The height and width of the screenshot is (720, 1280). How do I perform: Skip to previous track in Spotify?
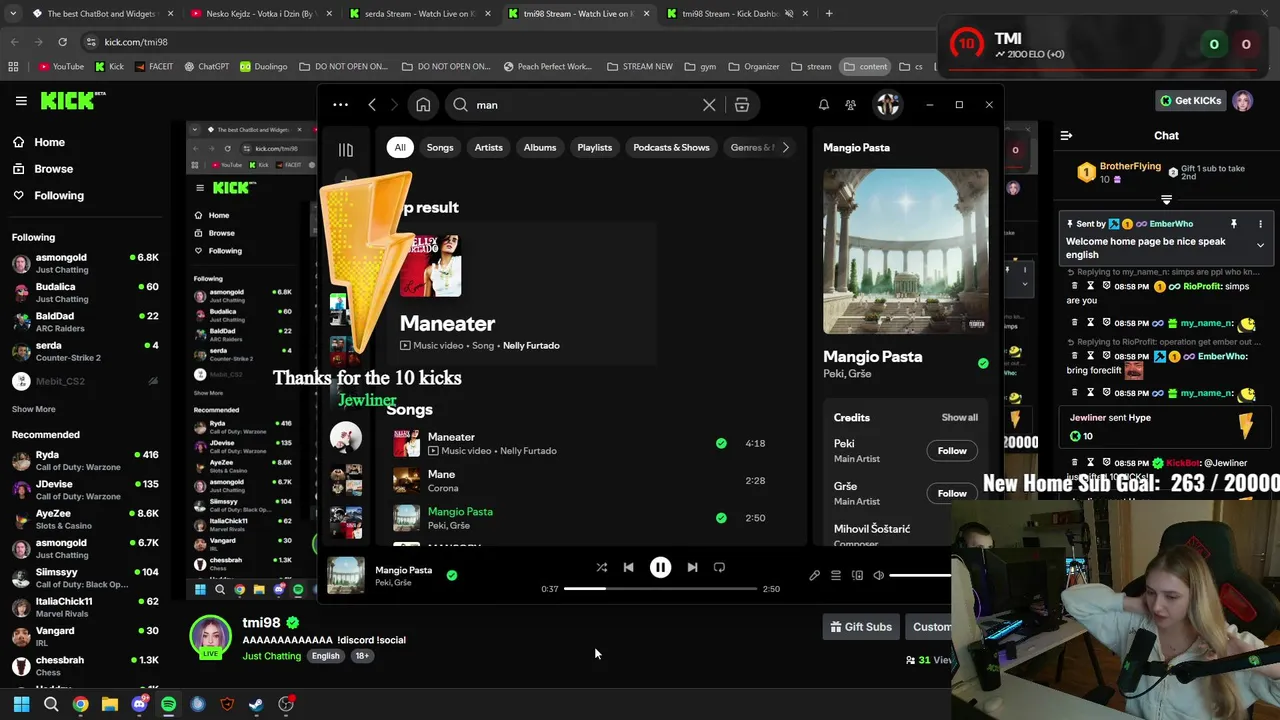tap(628, 567)
